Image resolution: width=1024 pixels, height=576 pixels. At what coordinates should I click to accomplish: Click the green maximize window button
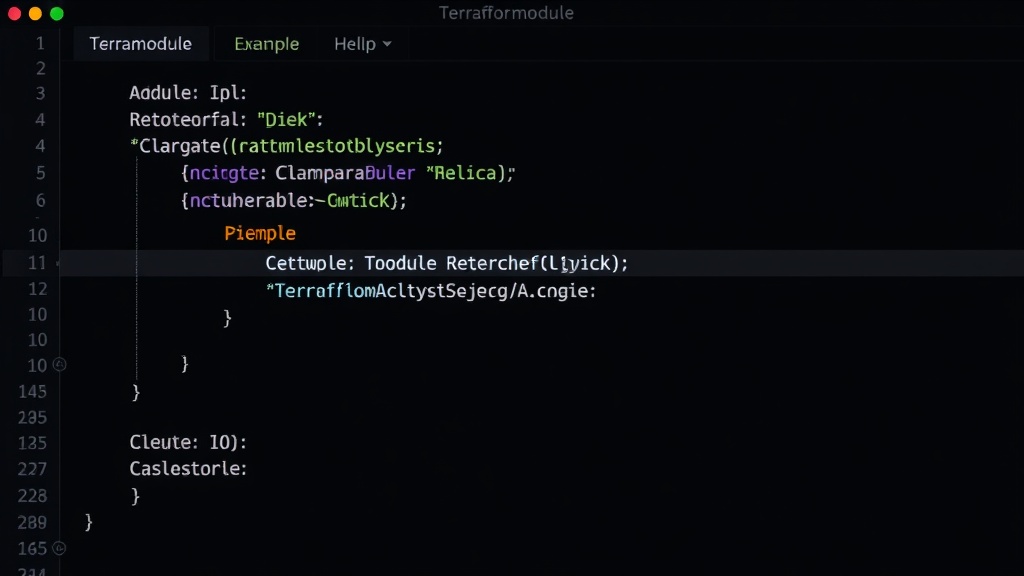coord(57,14)
